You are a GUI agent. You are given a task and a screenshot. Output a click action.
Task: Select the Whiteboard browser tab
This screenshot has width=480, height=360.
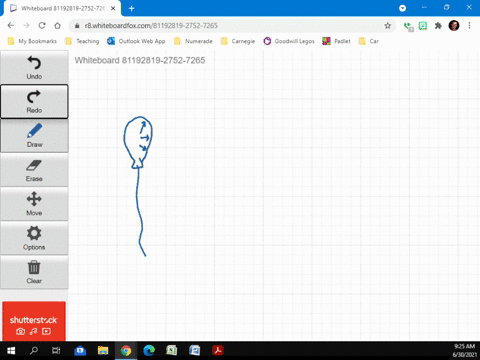pyautogui.click(x=62, y=8)
